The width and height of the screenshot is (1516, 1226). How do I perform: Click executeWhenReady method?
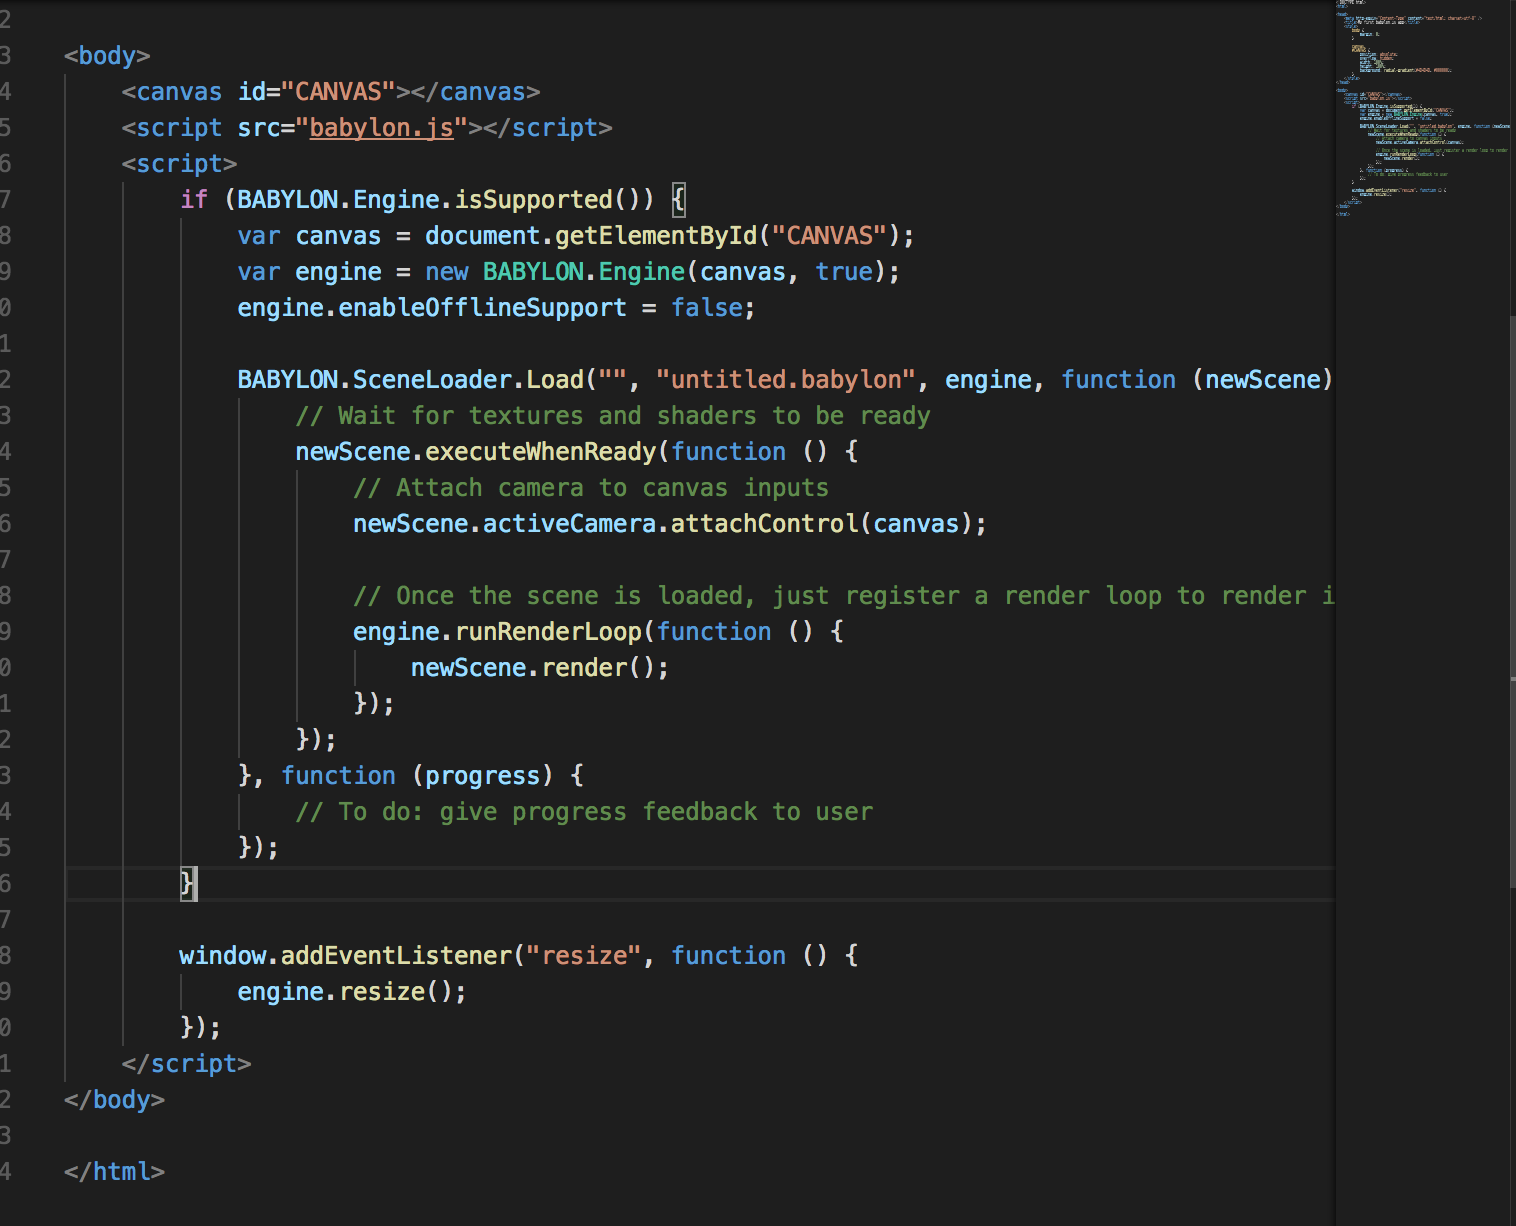coord(541,452)
